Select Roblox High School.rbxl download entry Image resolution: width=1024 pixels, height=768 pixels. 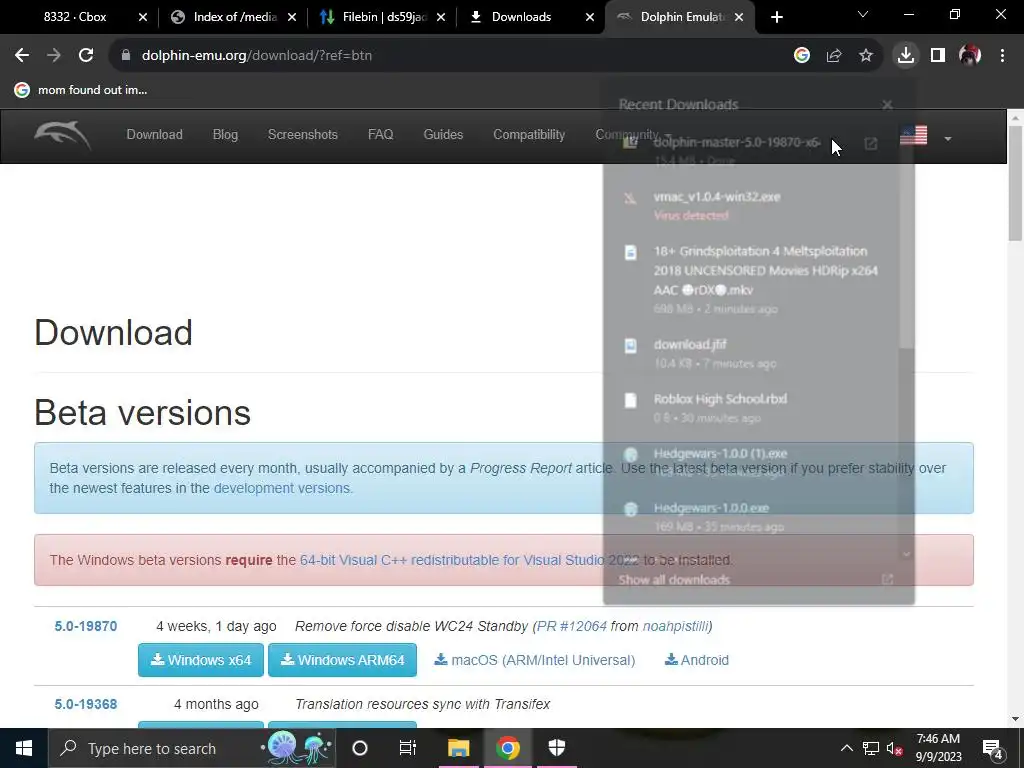(751, 408)
